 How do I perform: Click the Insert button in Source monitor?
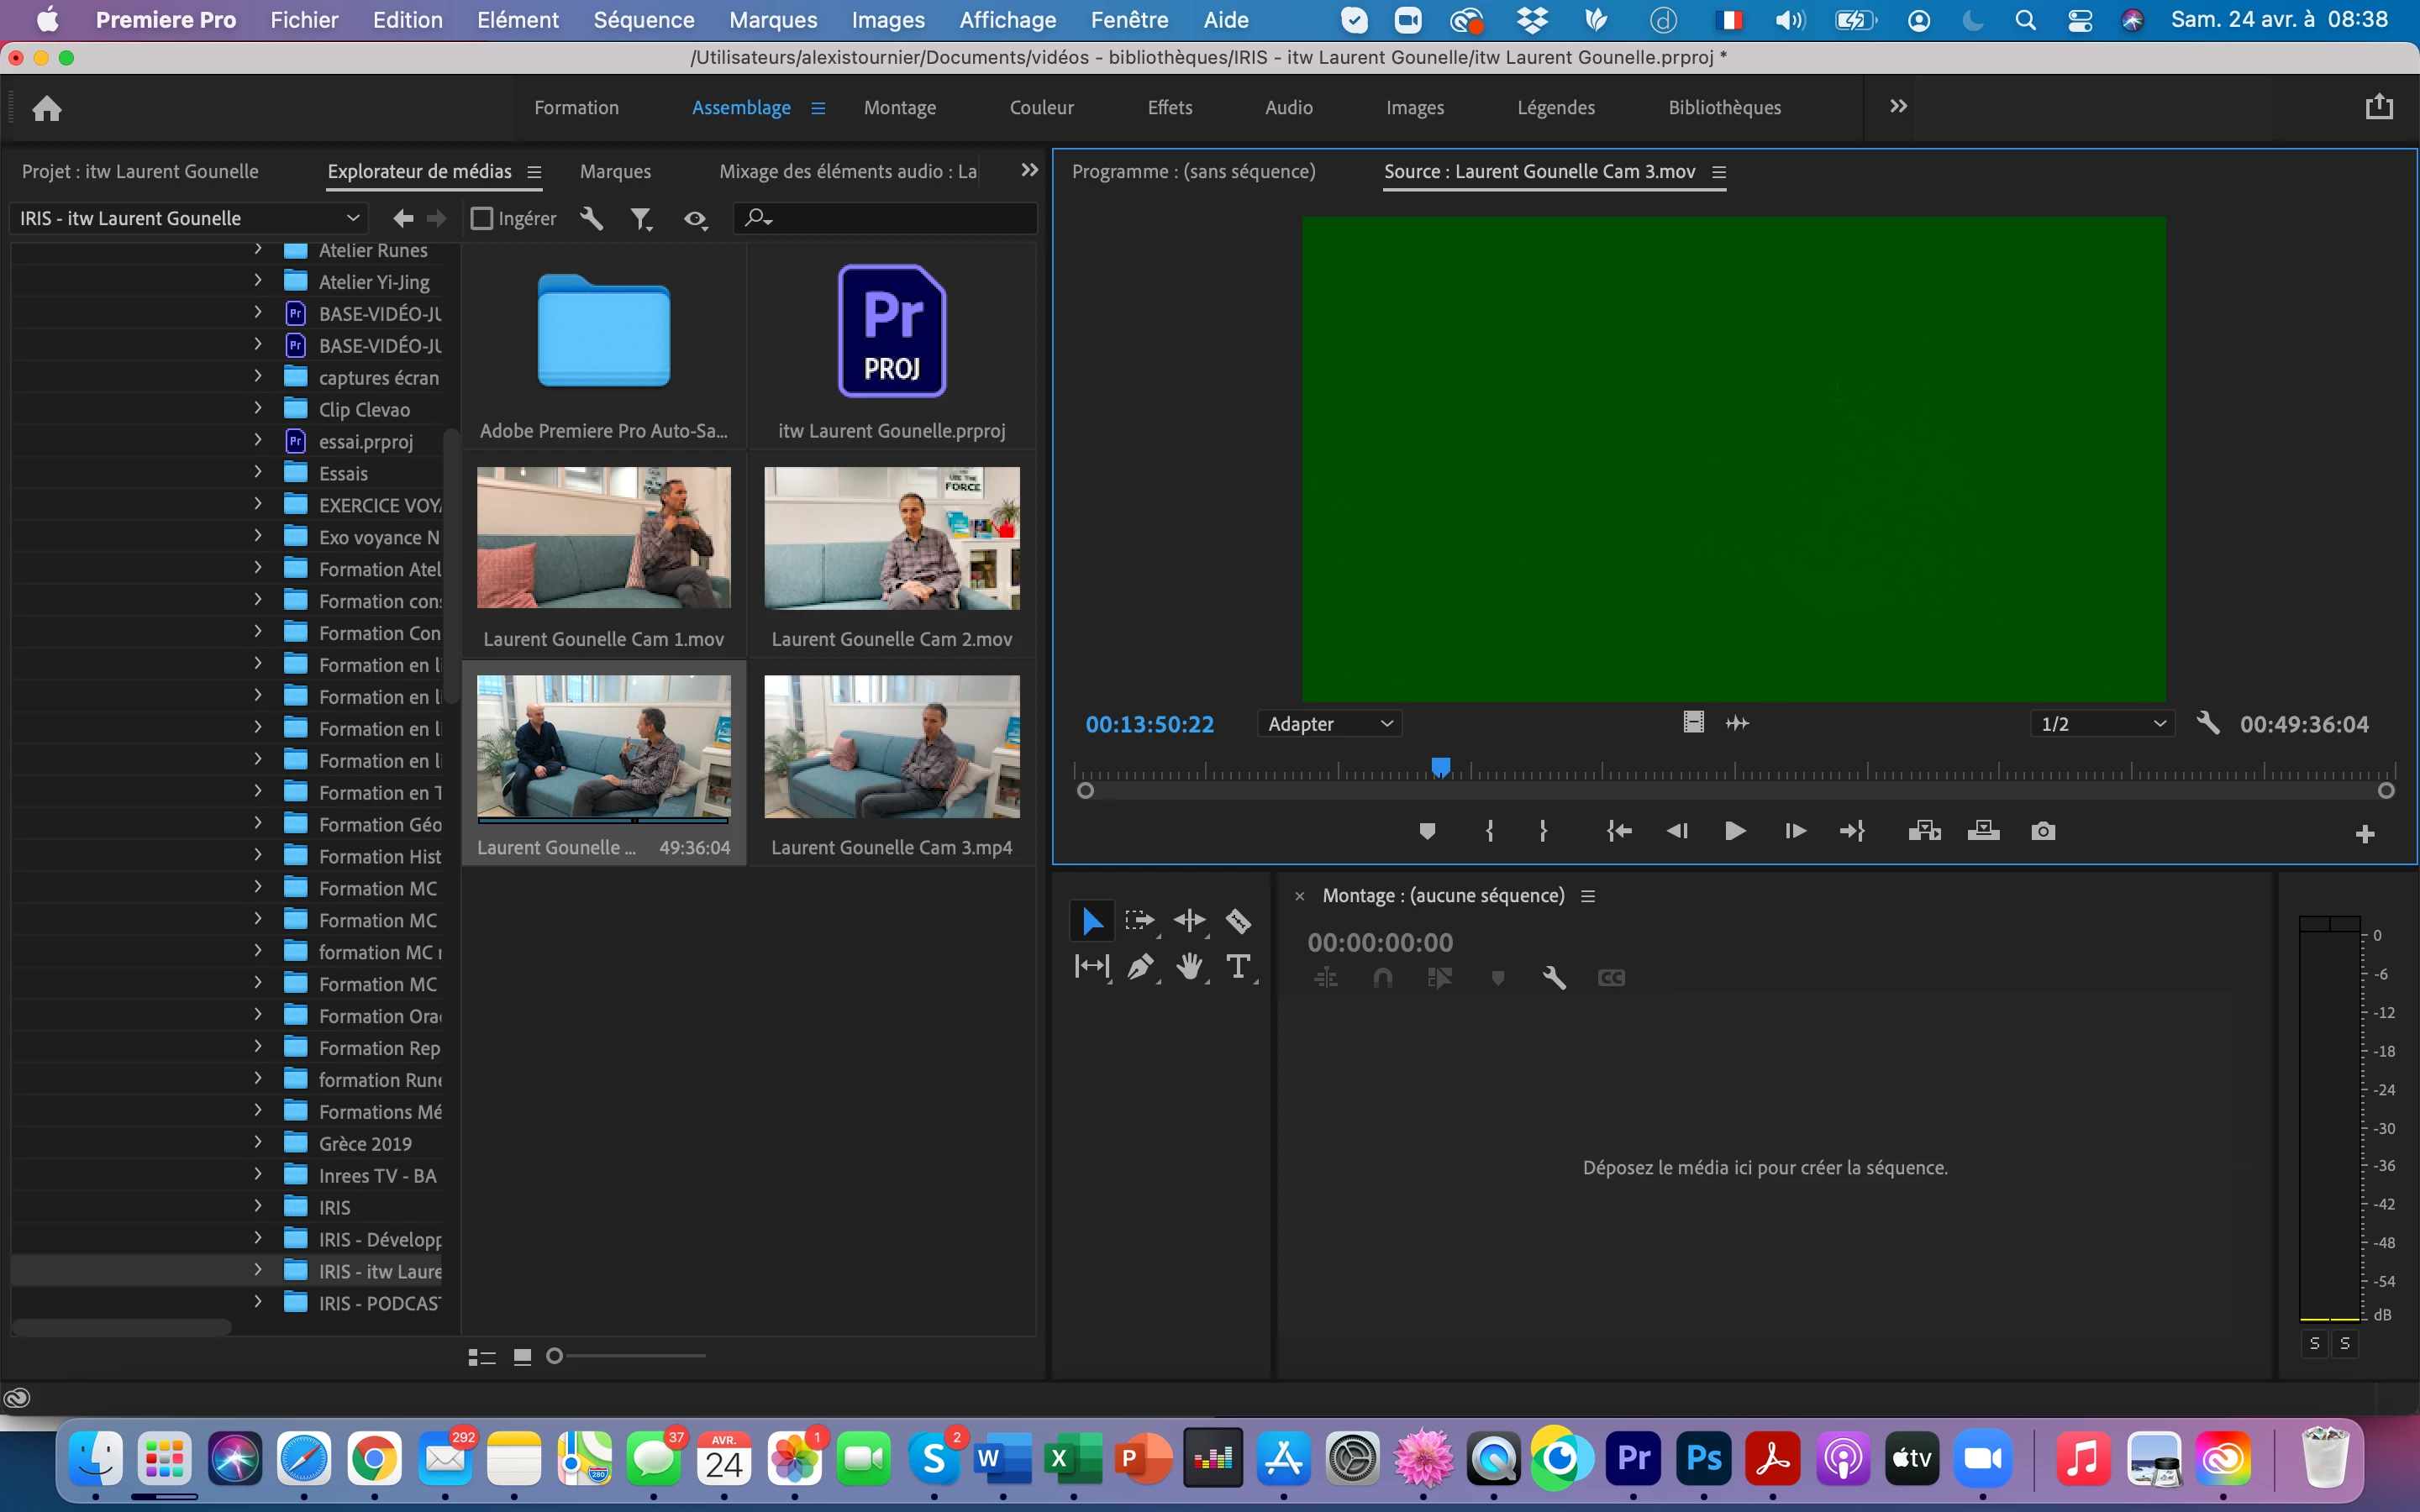tap(1924, 831)
